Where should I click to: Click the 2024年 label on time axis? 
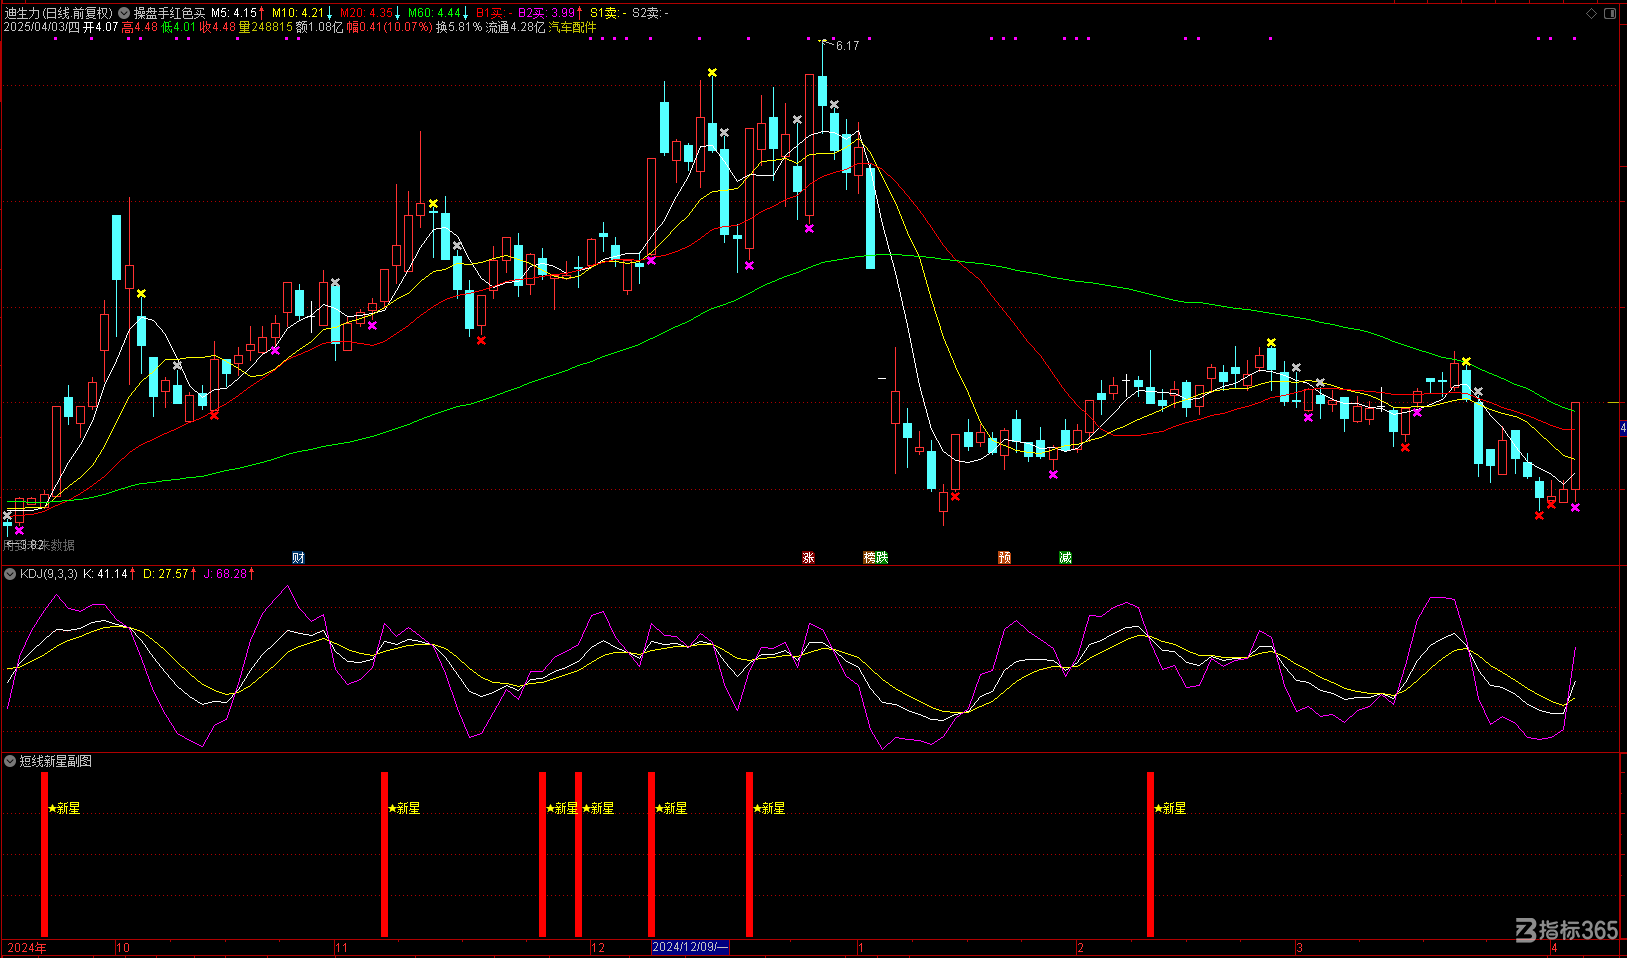point(26,948)
